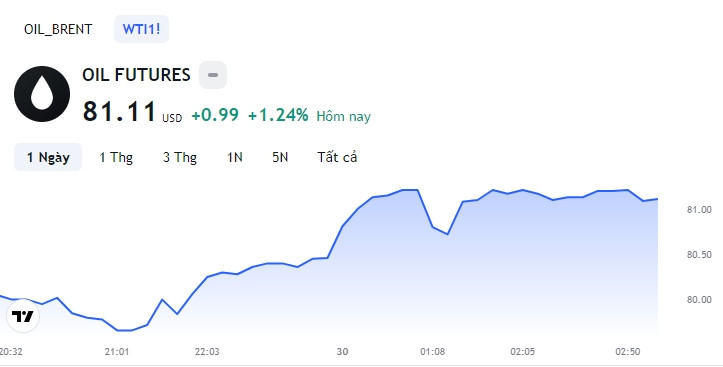This screenshot has width=723, height=367.
Task: Switch to the OIL_BRENT tab
Action: tap(58, 29)
